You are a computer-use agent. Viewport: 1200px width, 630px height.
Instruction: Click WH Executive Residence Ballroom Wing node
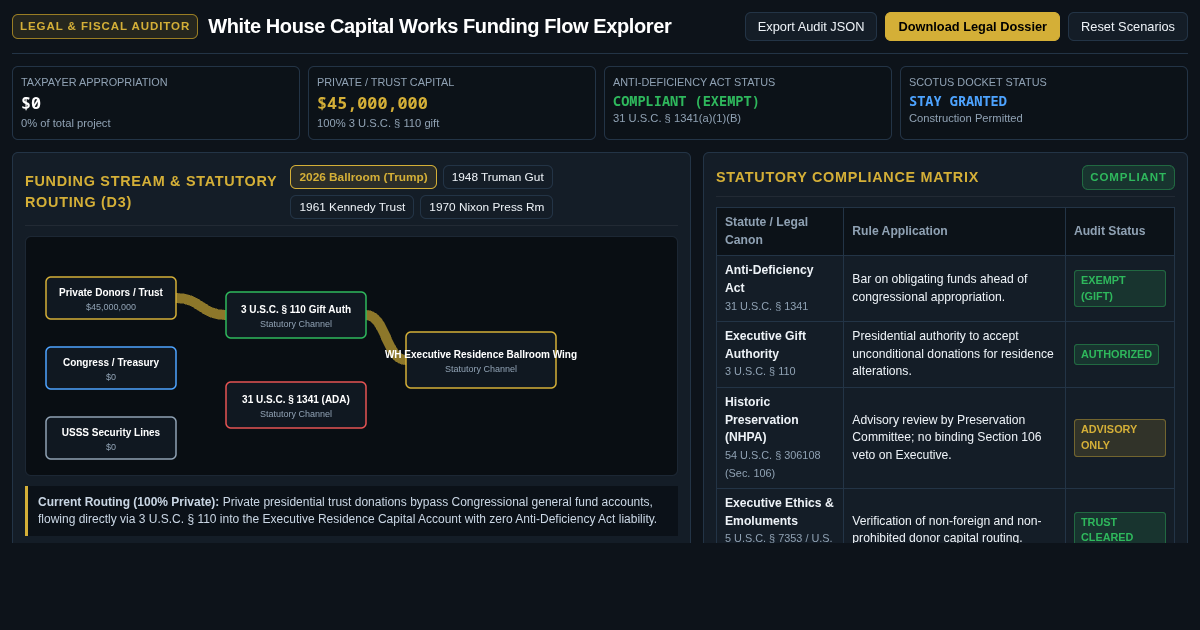coord(481,360)
